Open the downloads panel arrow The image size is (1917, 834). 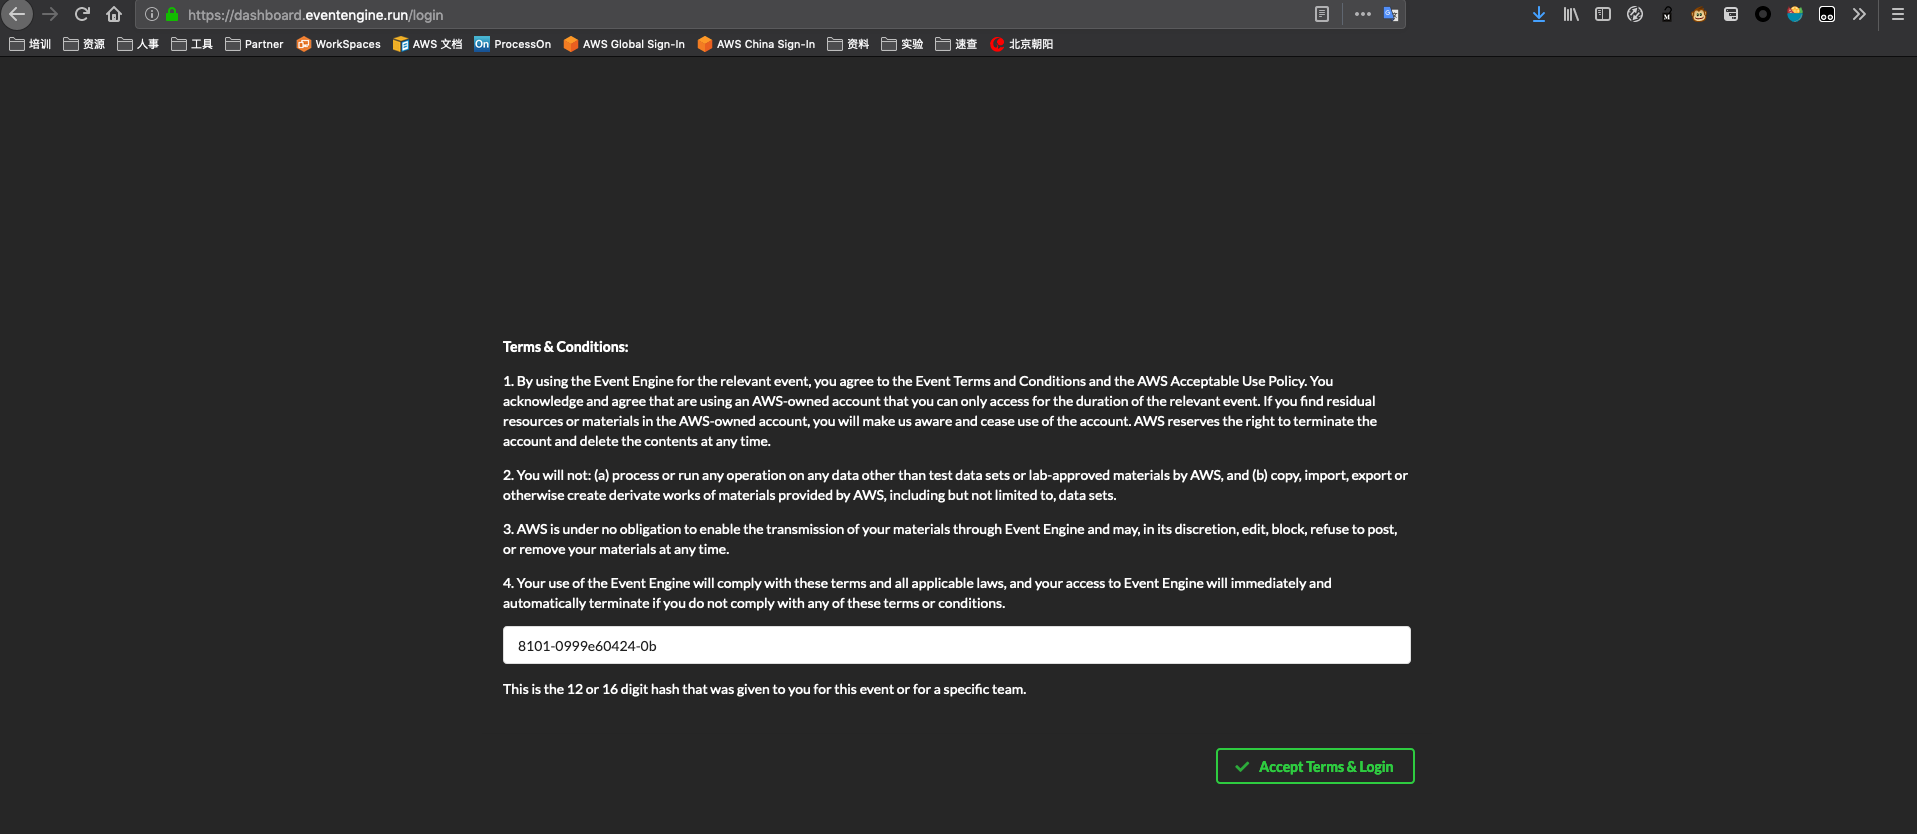click(1539, 14)
